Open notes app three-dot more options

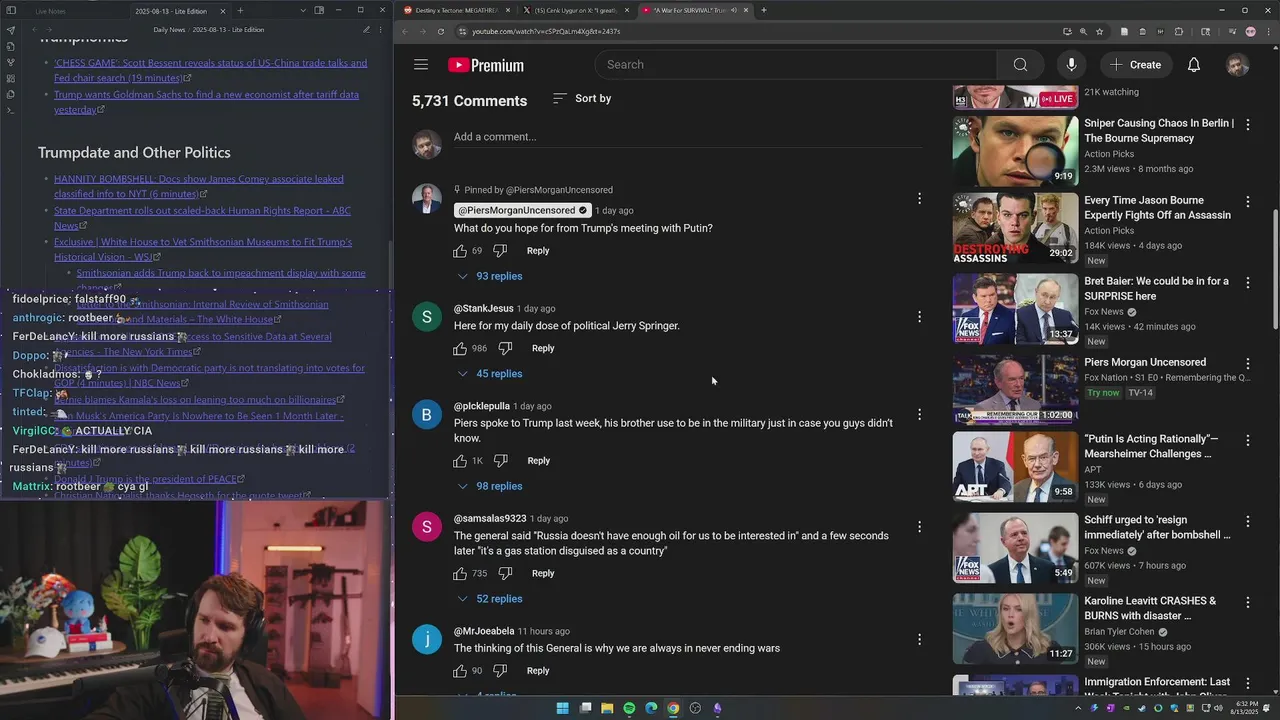point(380,30)
